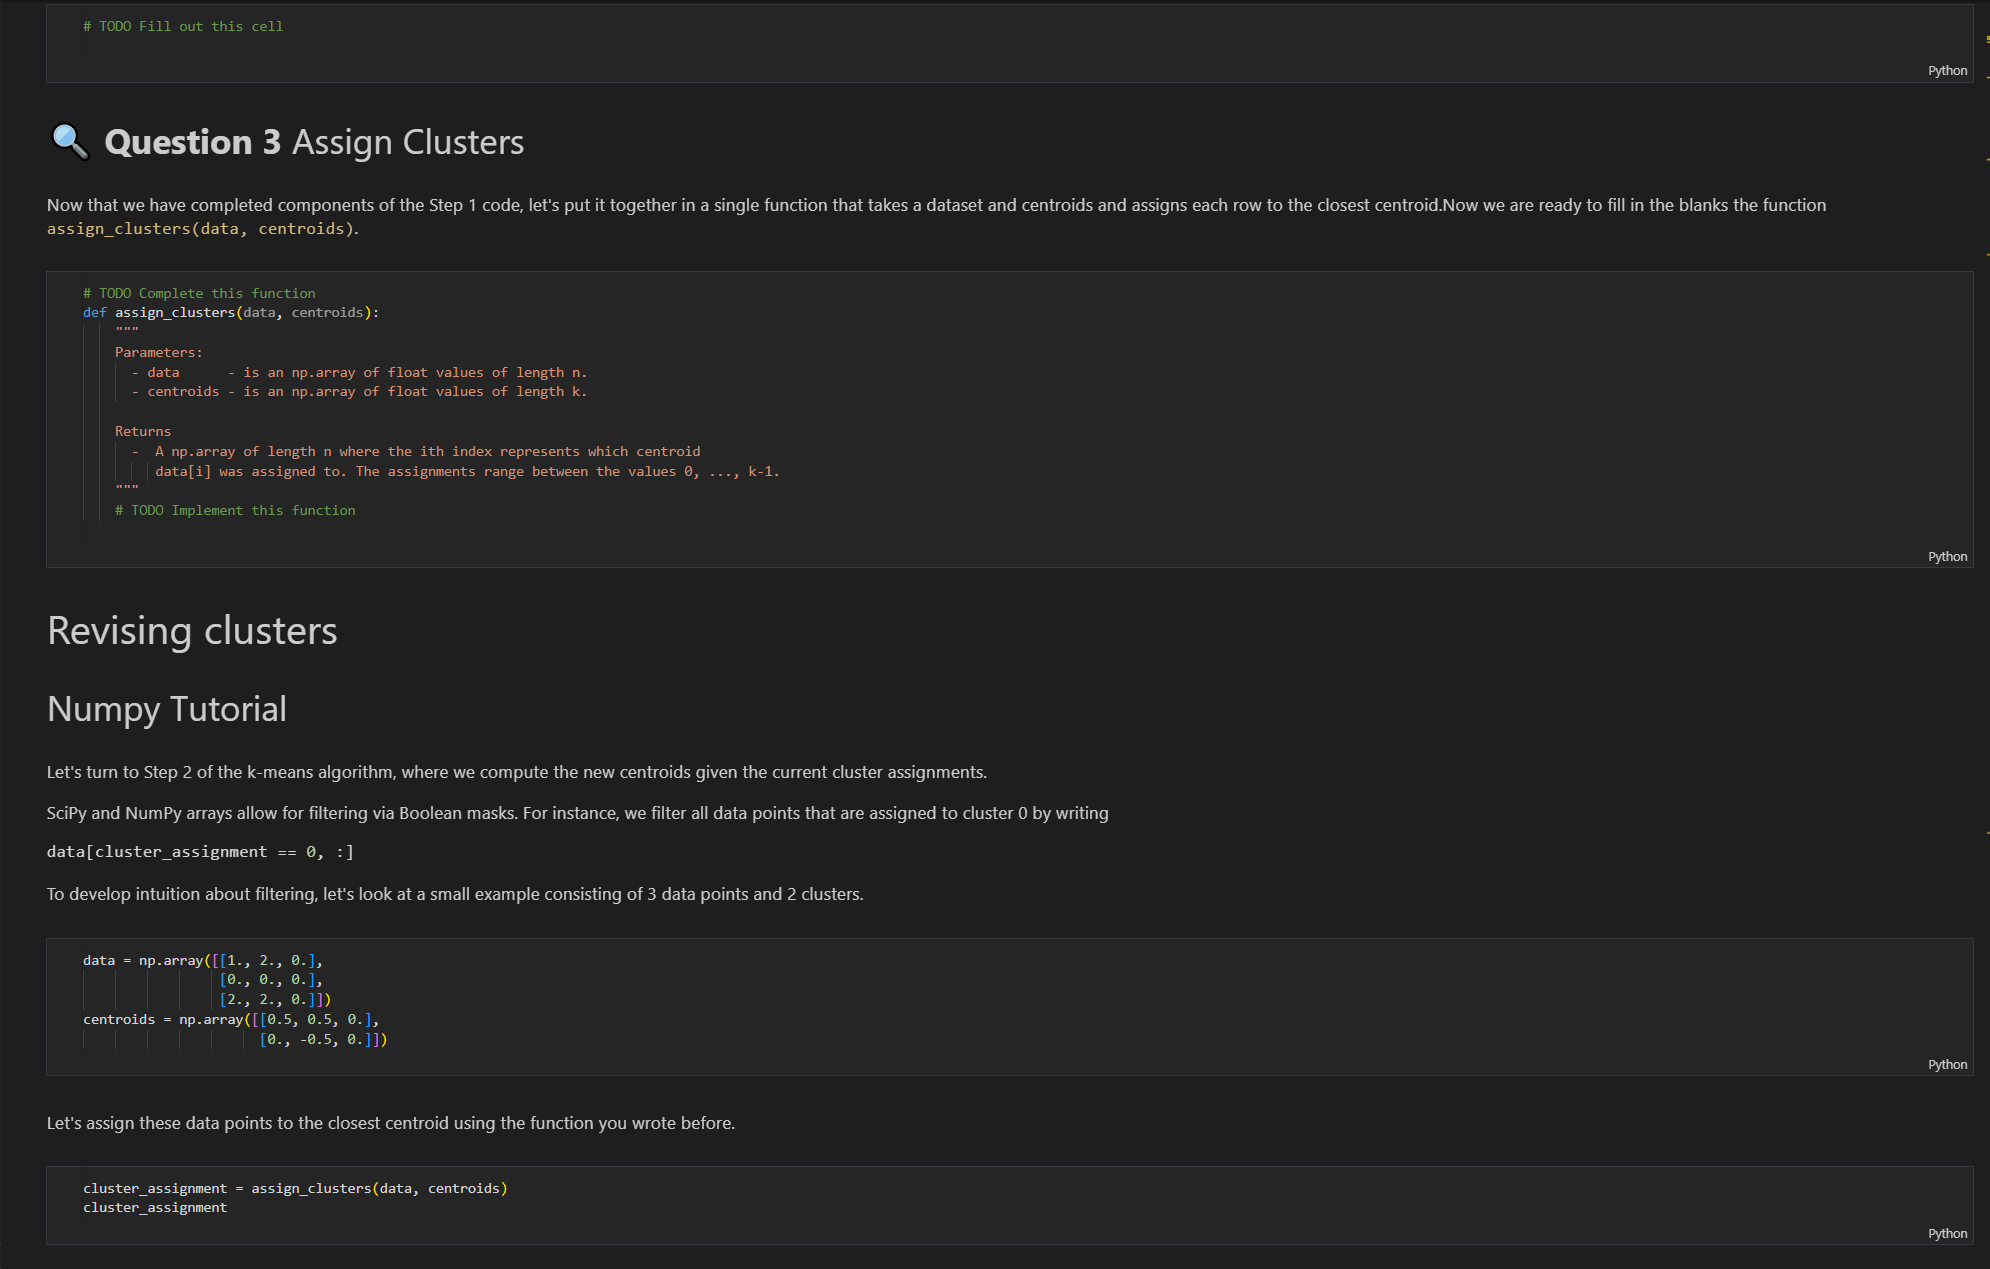Select the Revising clusters heading
The height and width of the screenshot is (1269, 1990).
pyautogui.click(x=192, y=631)
